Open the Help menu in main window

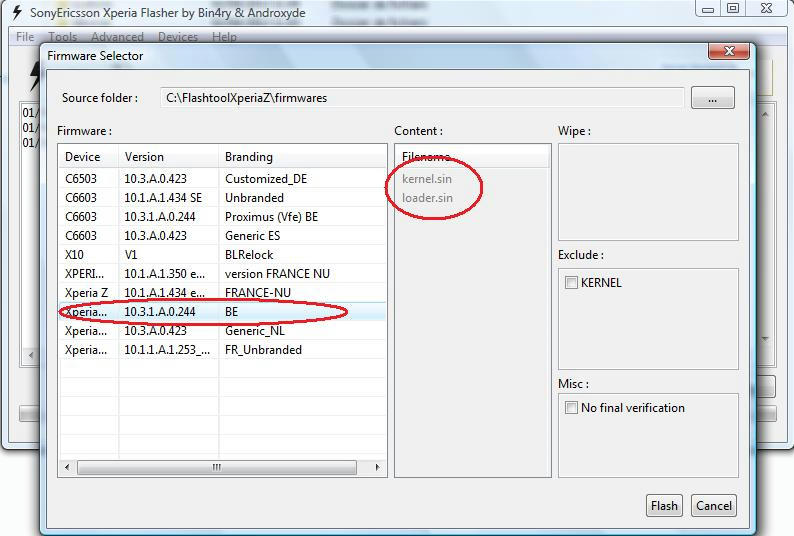coord(224,37)
